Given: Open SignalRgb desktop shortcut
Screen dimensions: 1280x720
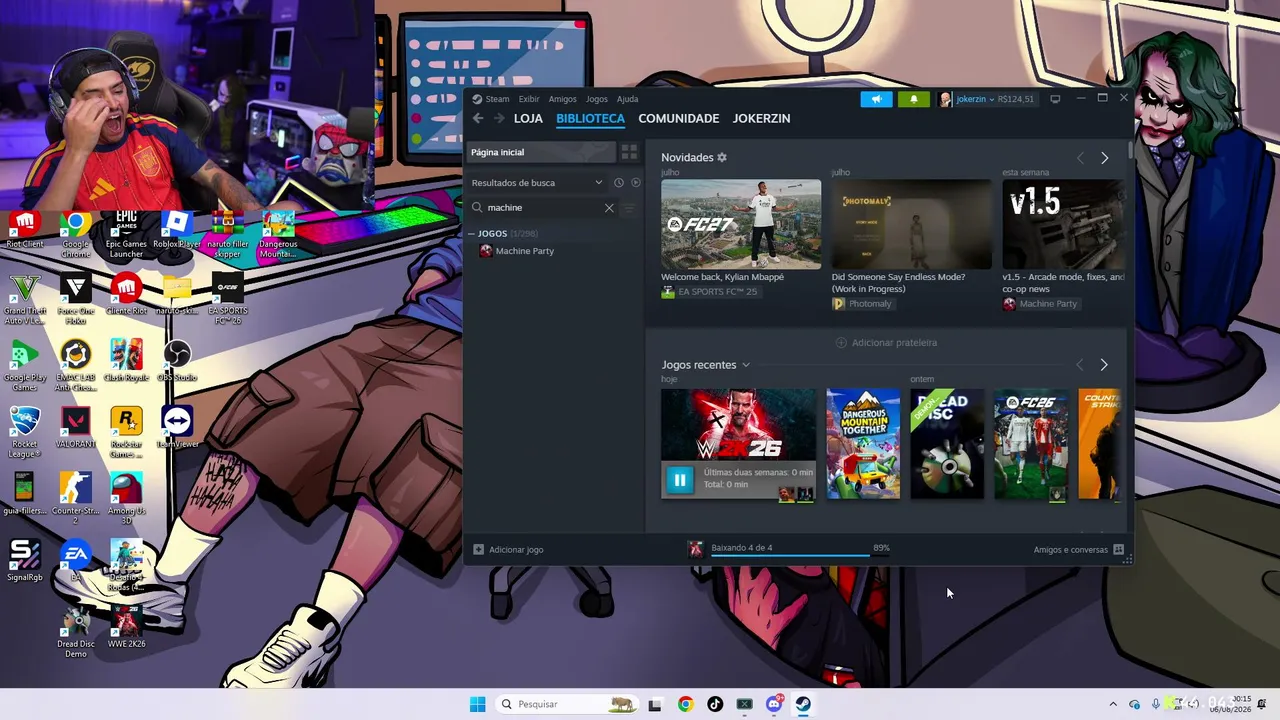Looking at the screenshot, I should click(25, 561).
